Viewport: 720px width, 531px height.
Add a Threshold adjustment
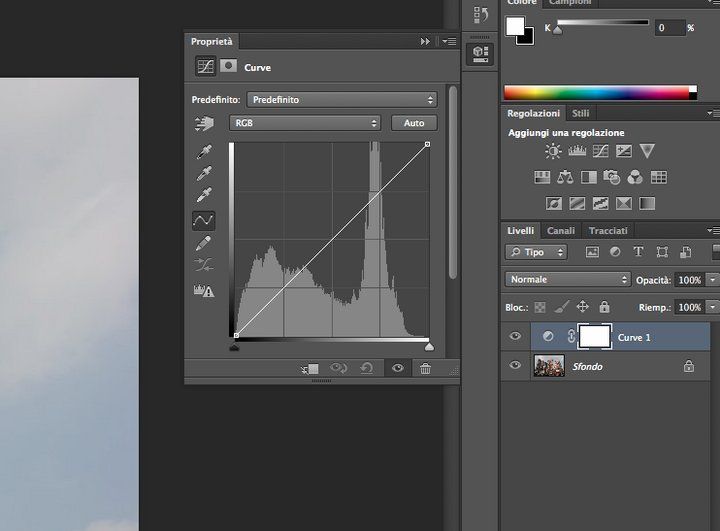(600, 203)
